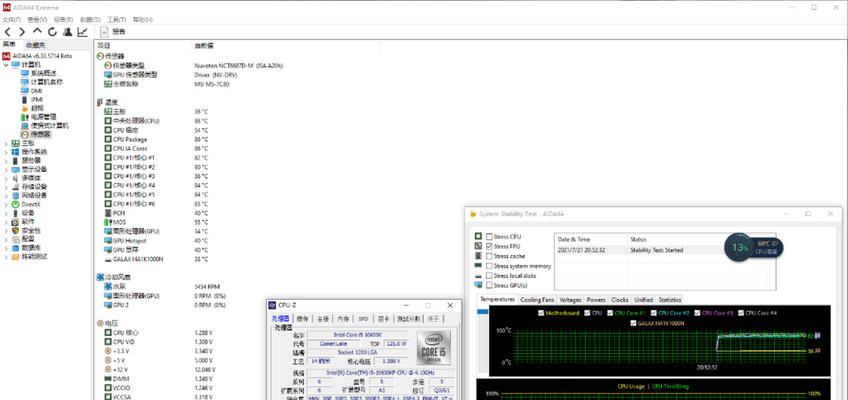Screen dimensions: 848x400
Task: Expand the 服务器 tree node
Action: [x=6, y=161]
